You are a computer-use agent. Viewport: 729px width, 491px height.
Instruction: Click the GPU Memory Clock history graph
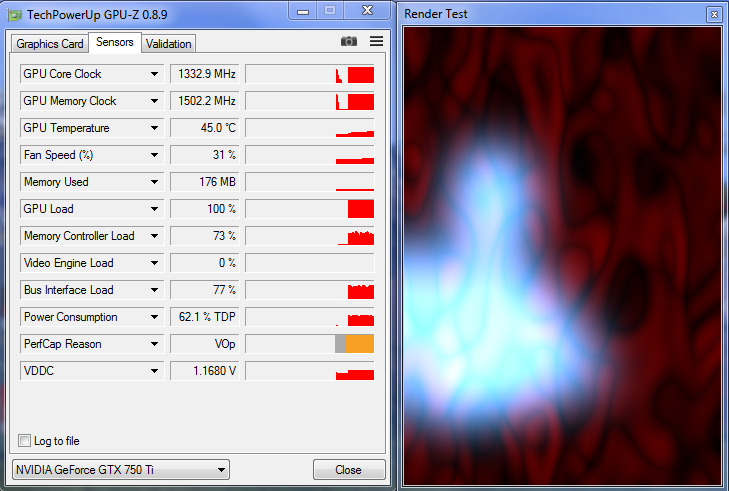(x=310, y=101)
